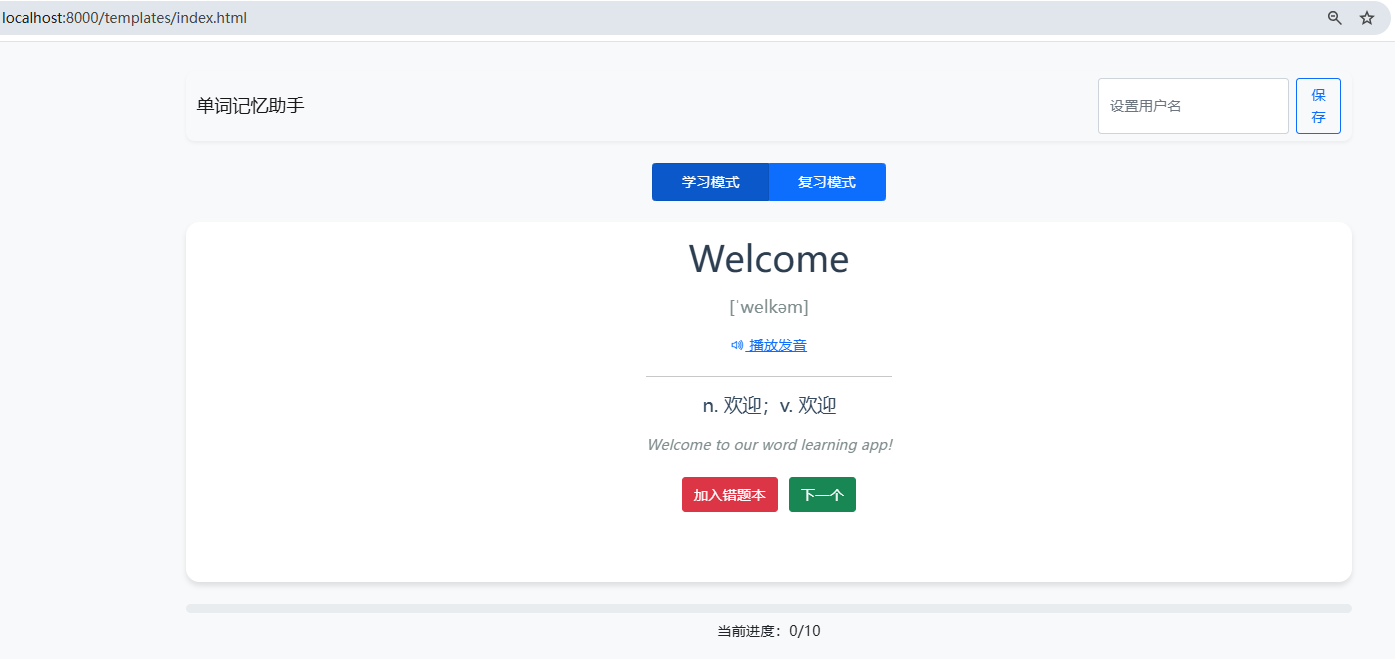Screen dimensions: 1395x659
Task: Click the speaker icon beside 播放发音
Action: pos(737,345)
